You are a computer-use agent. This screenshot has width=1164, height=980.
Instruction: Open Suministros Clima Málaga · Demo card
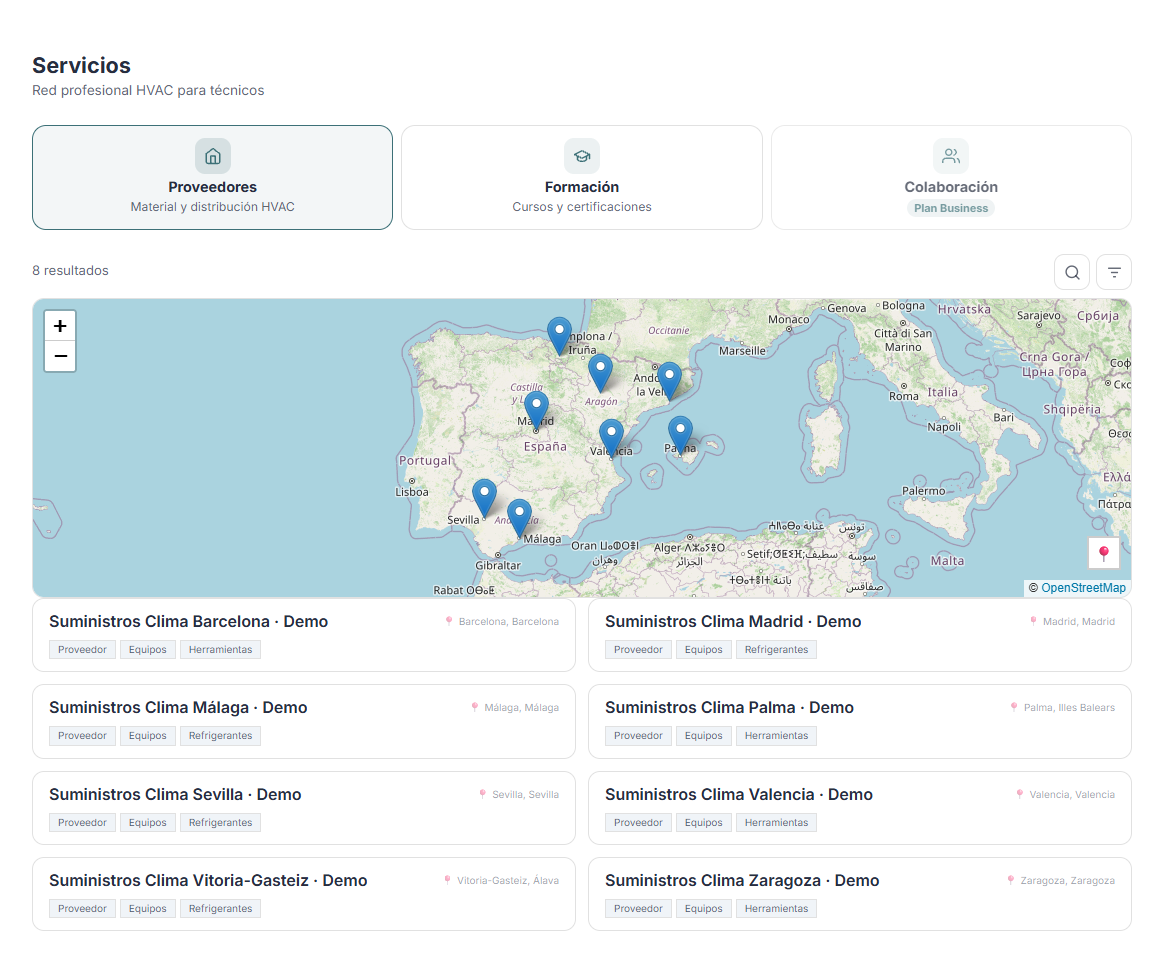pyautogui.click(x=304, y=722)
